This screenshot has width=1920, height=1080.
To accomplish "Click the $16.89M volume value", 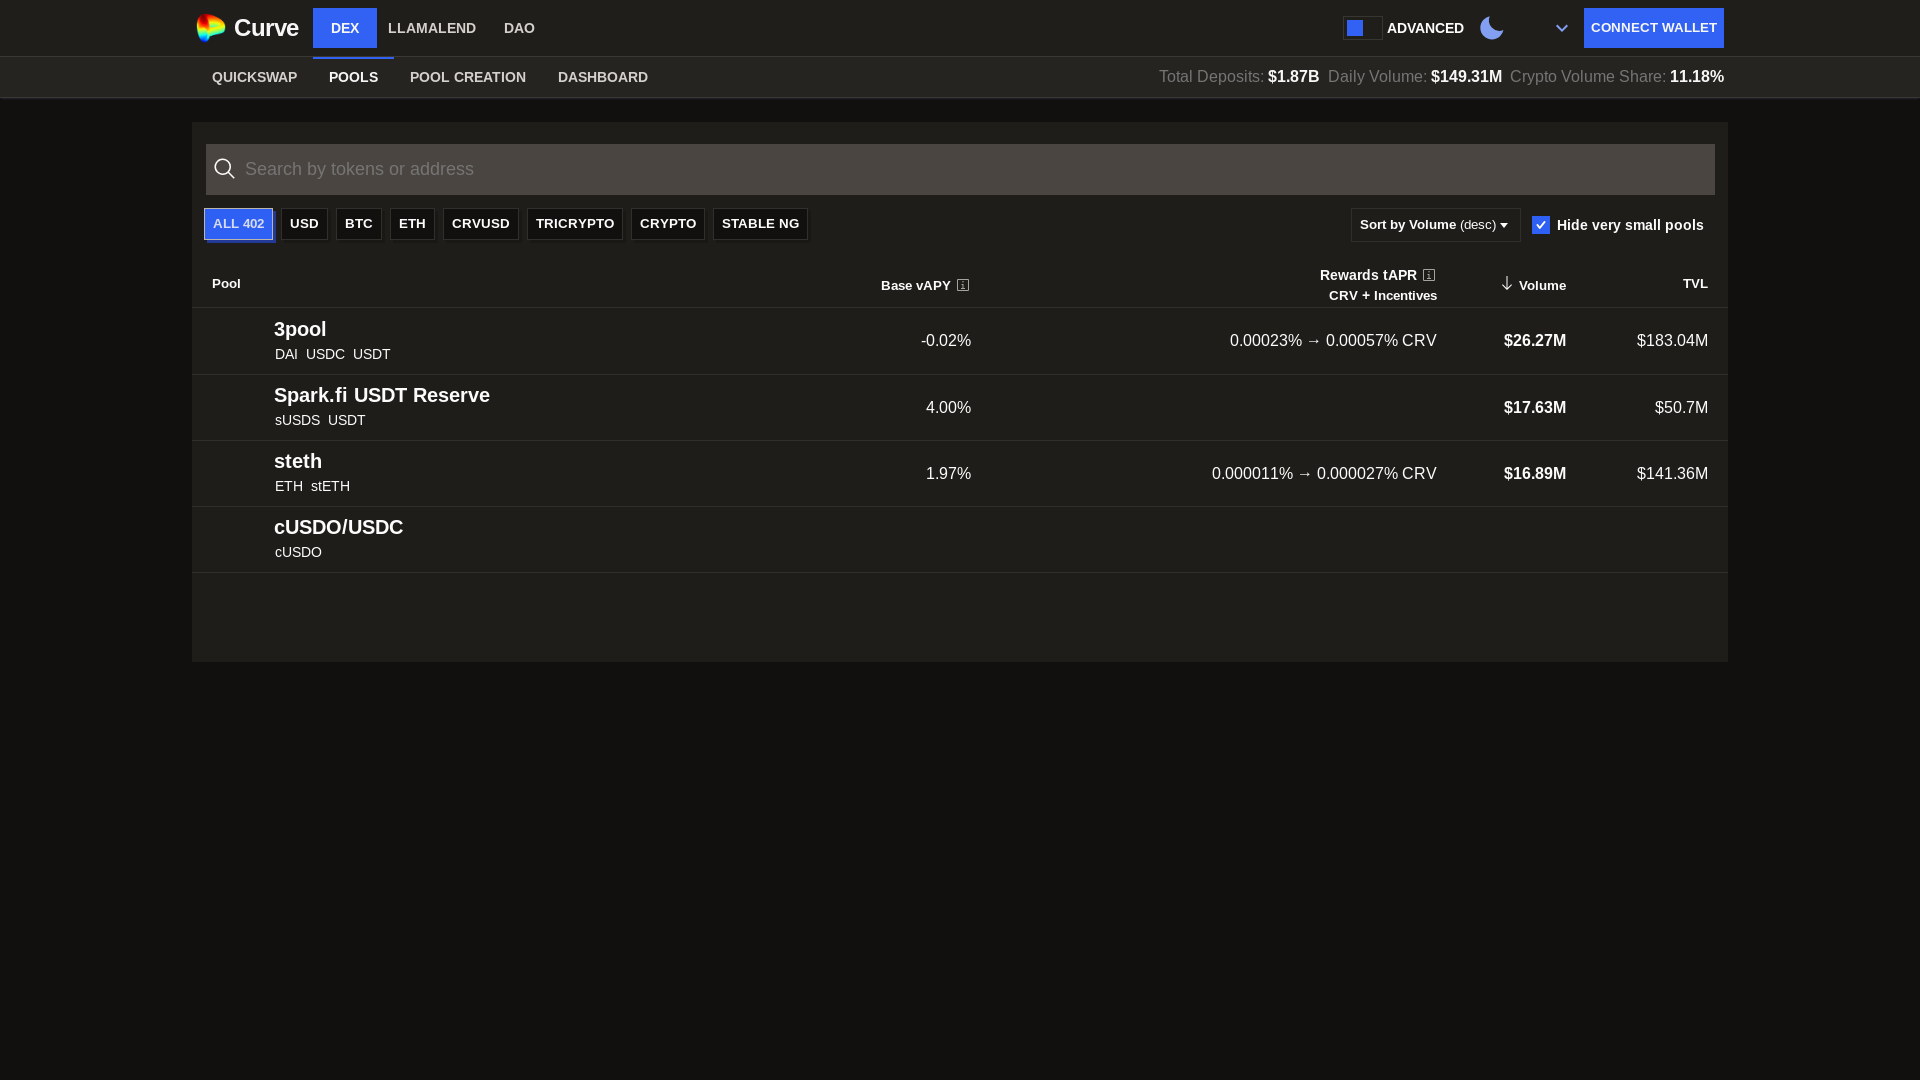I will (1535, 474).
